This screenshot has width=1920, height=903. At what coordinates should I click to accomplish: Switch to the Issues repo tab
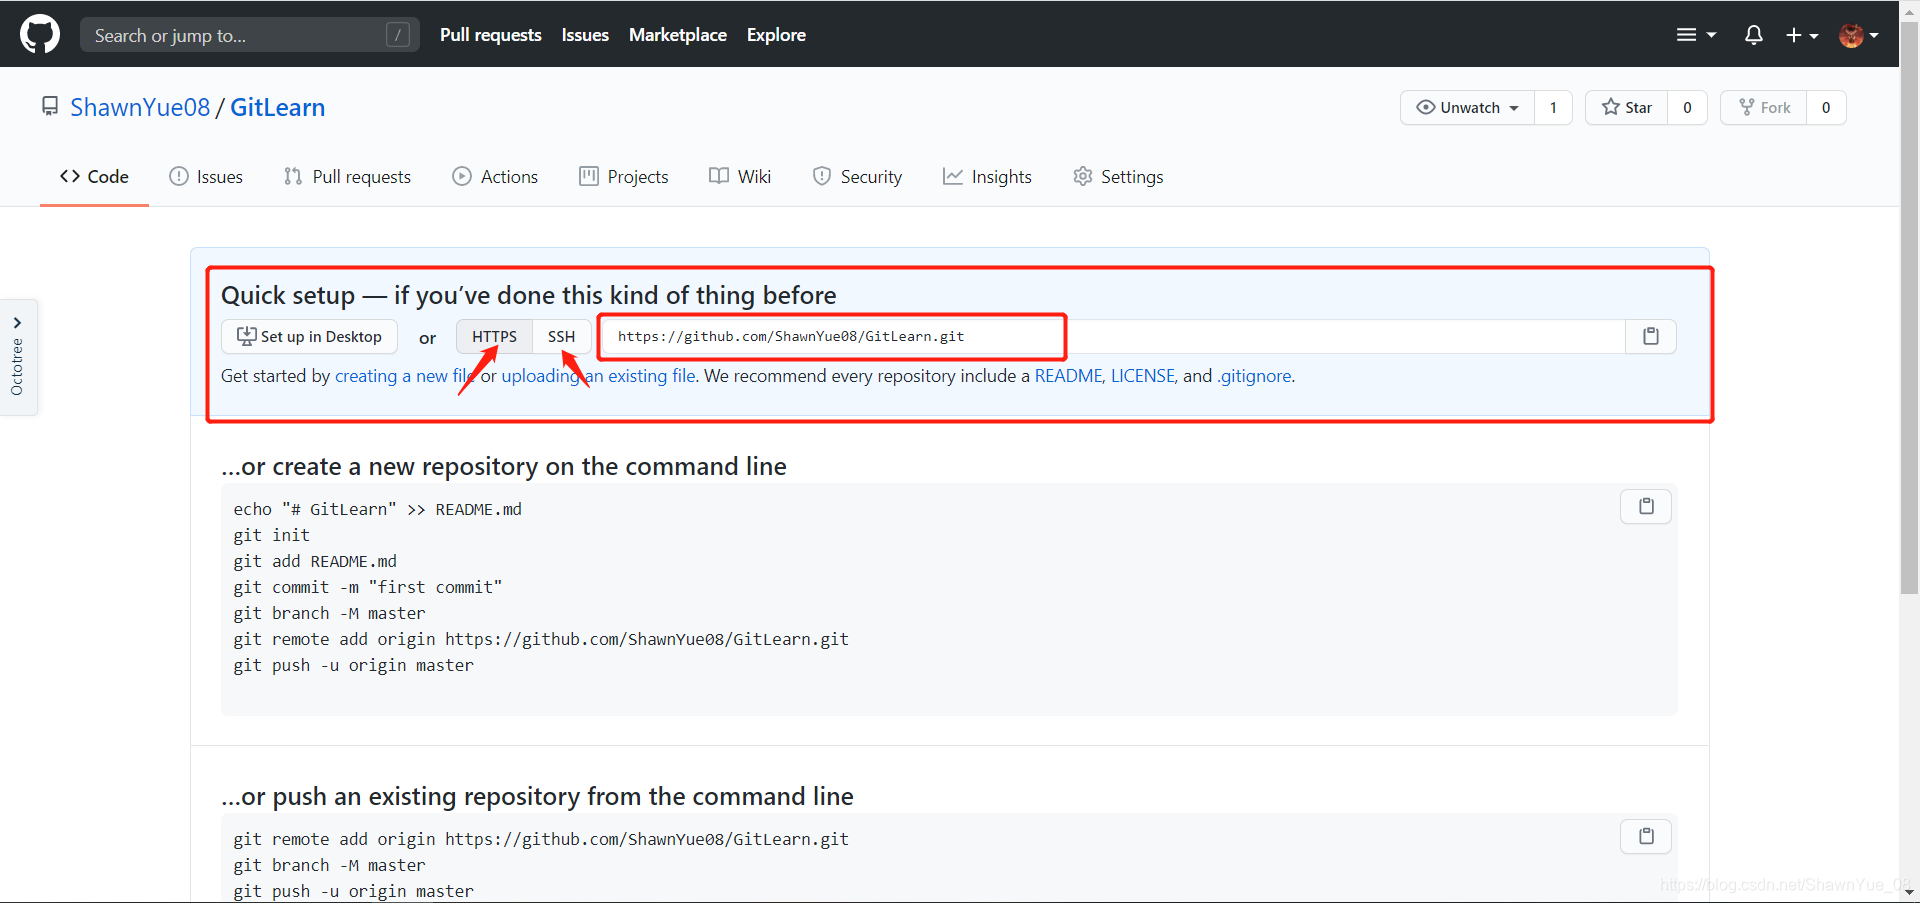(206, 176)
